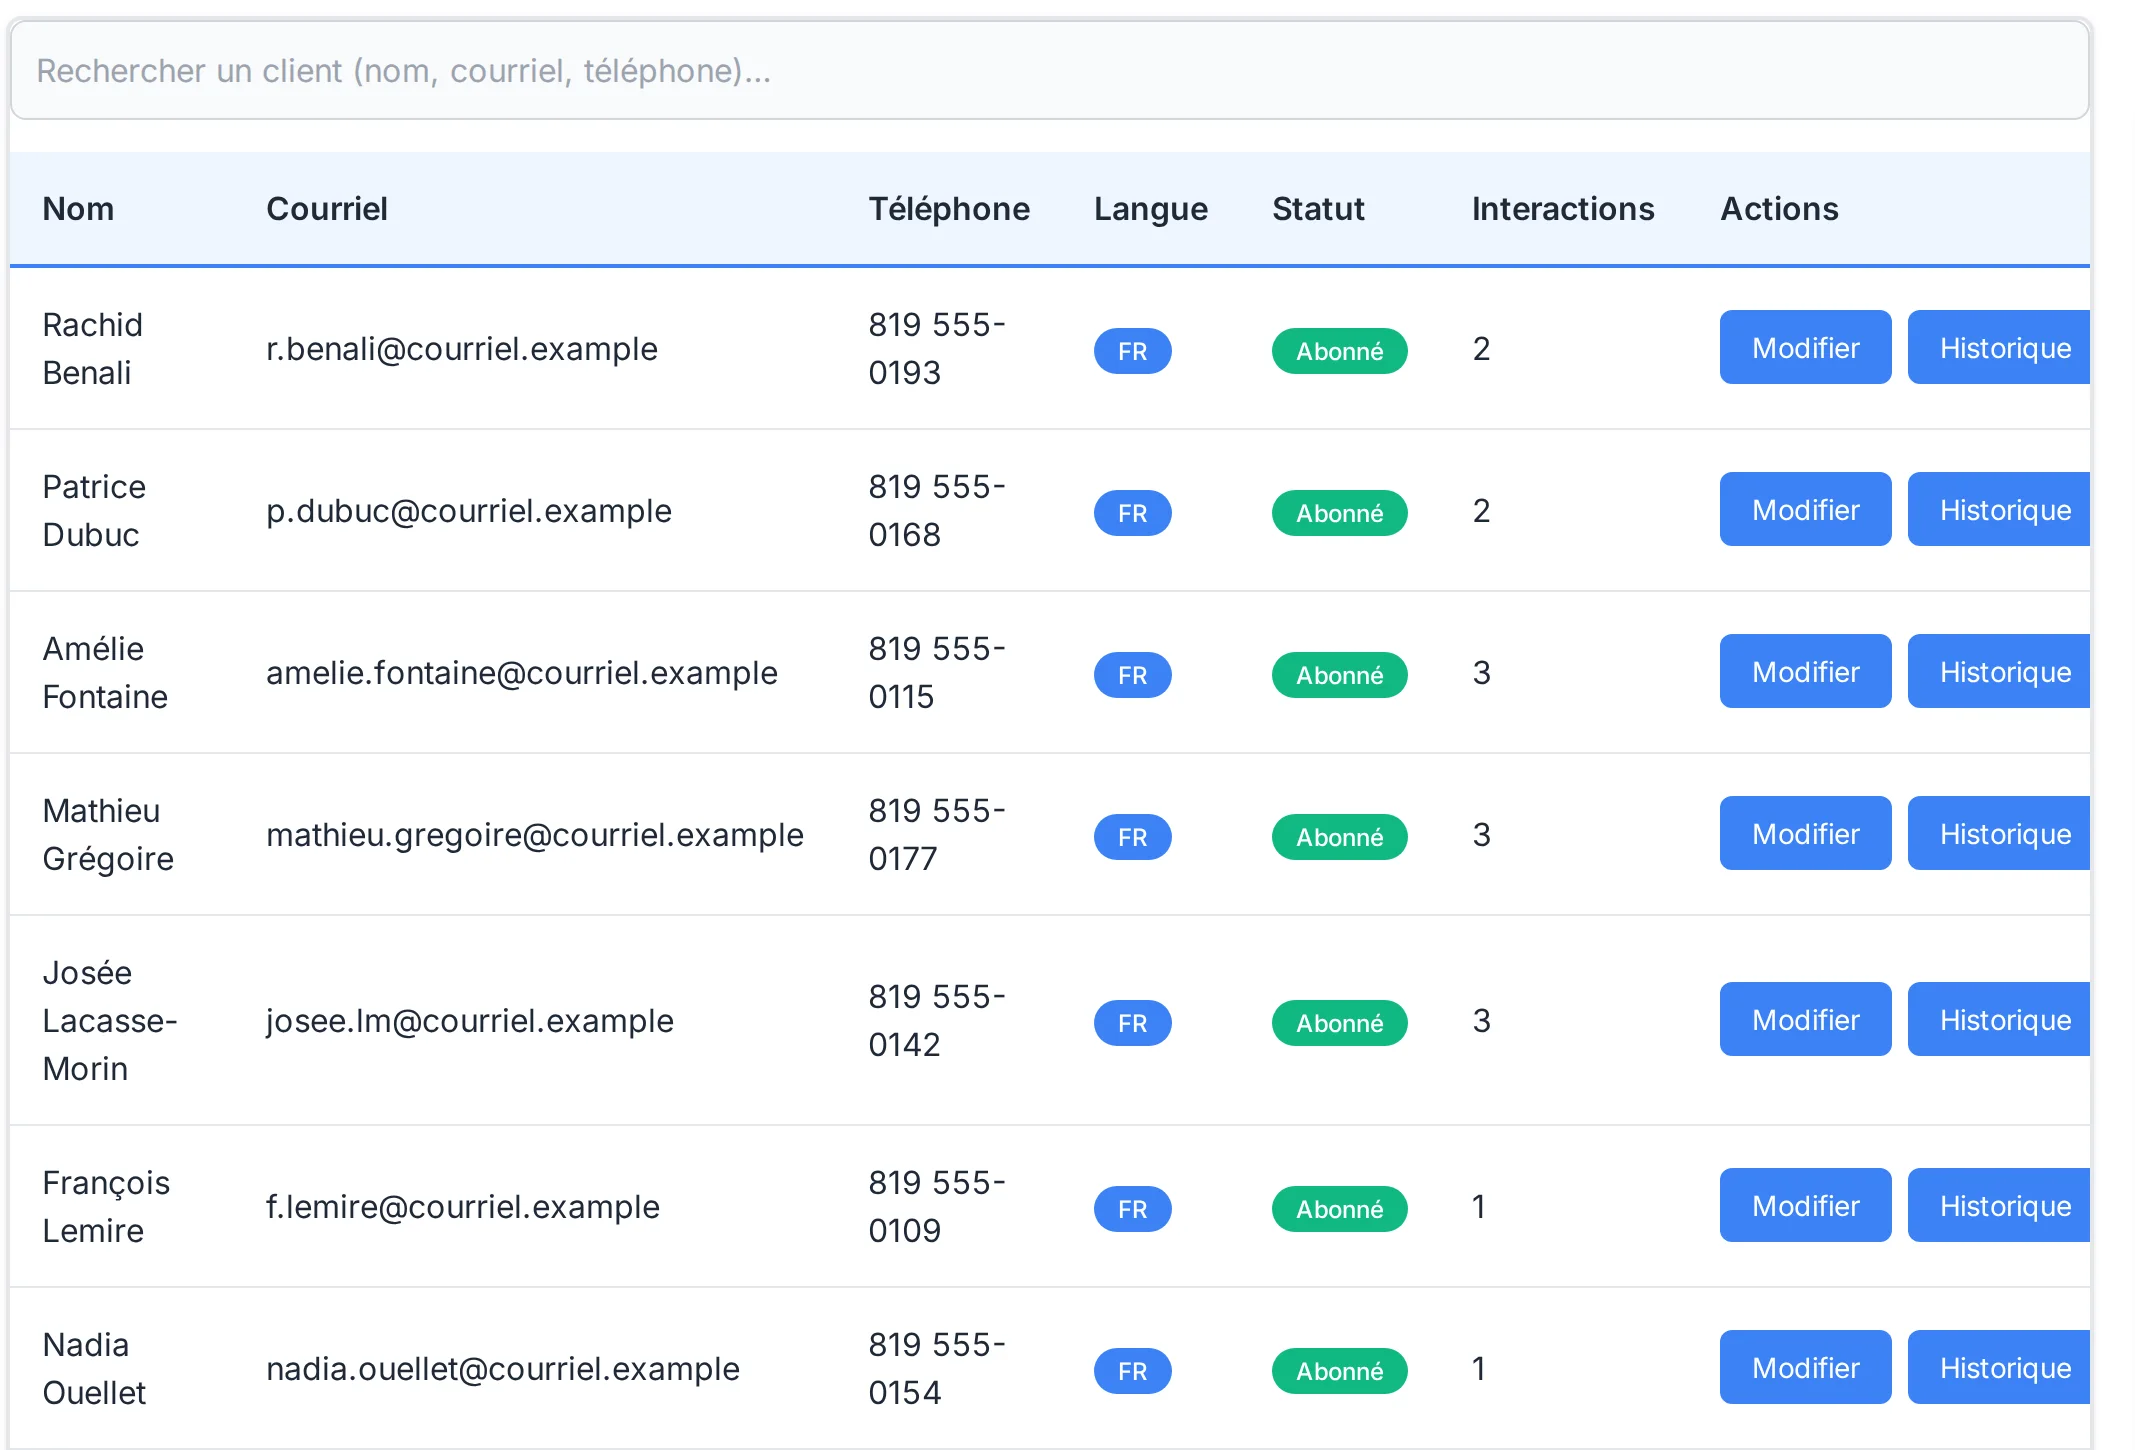Image resolution: width=2135 pixels, height=1450 pixels.
Task: Open Historique for Rachid Benali
Action: click(1998, 348)
